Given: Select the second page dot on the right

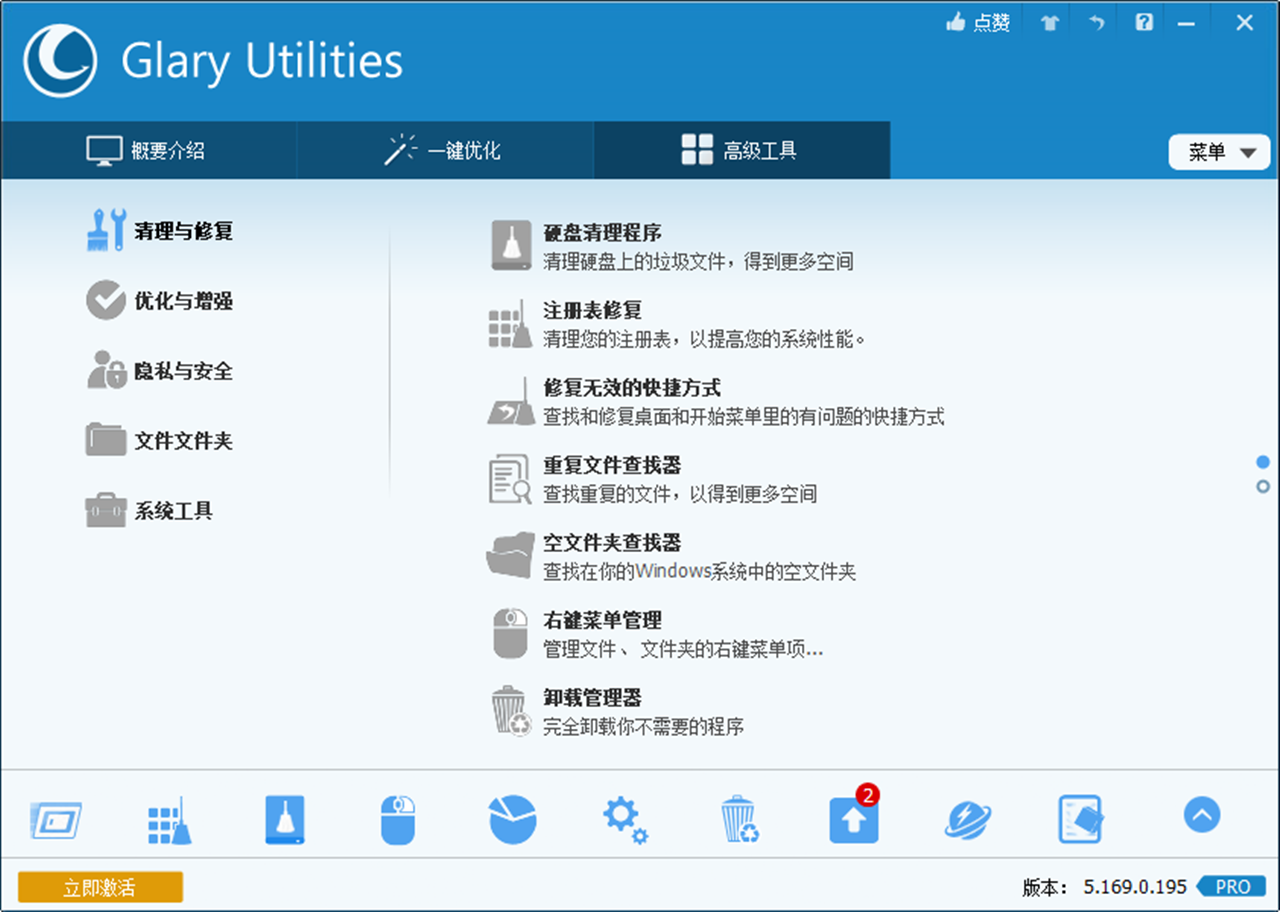Looking at the screenshot, I should click(1261, 486).
